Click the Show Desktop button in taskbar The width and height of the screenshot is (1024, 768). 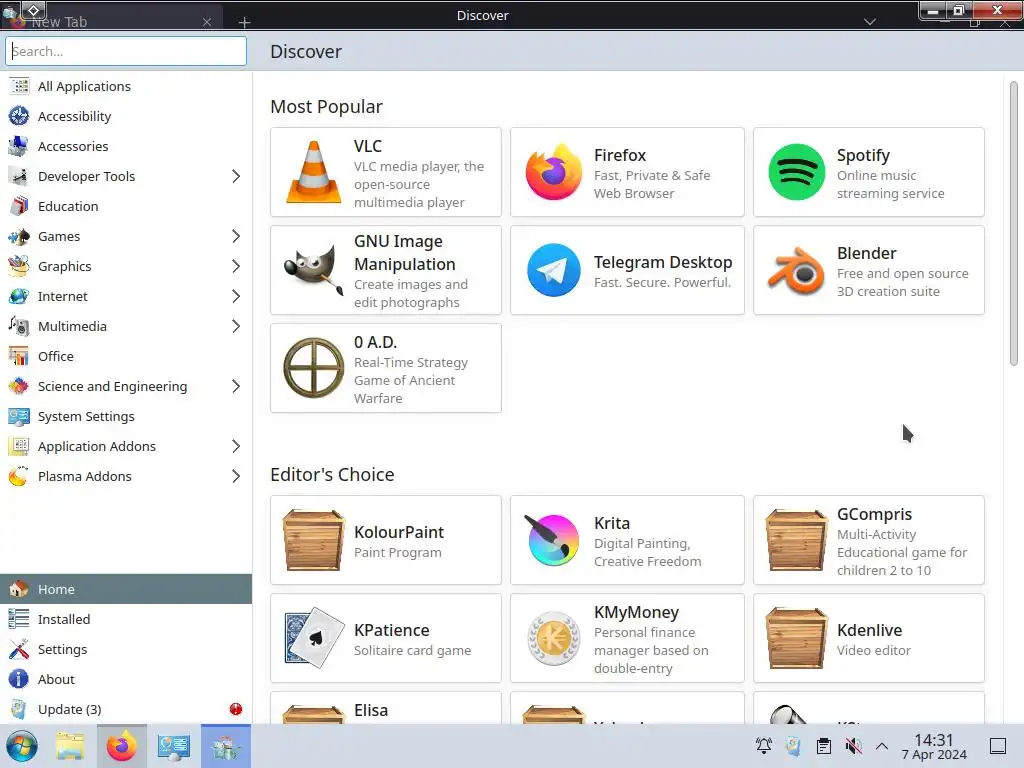click(x=998, y=746)
